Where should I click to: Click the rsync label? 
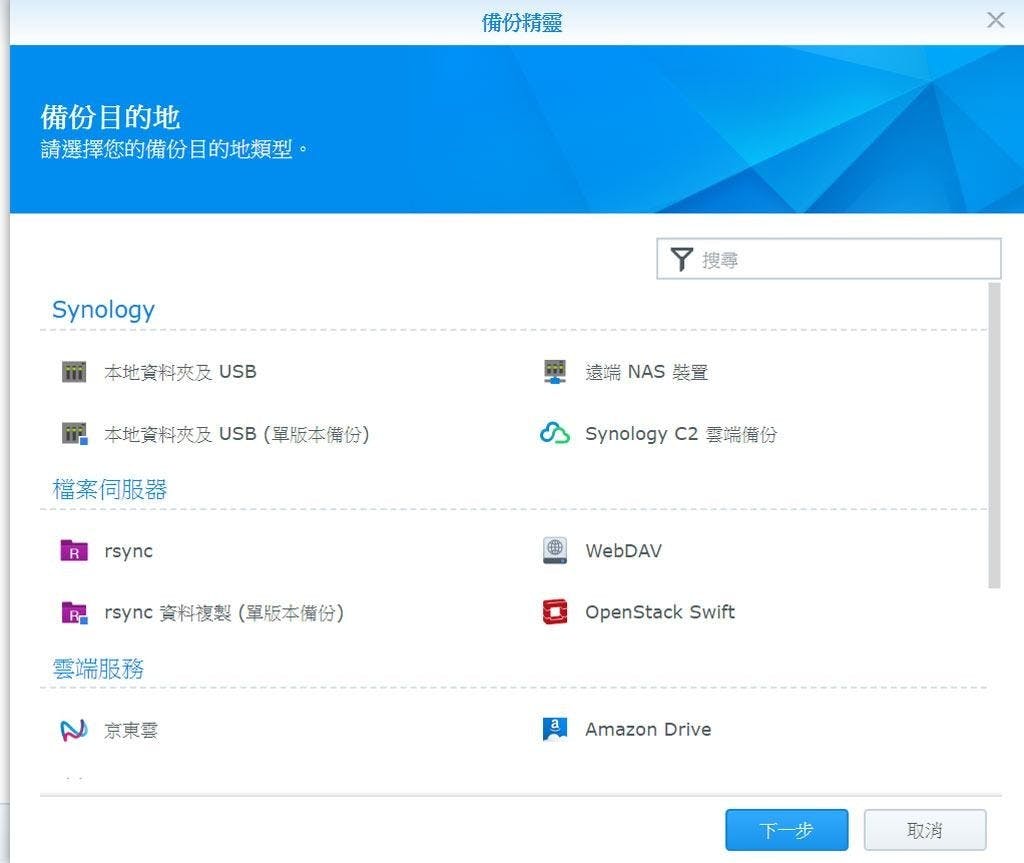pyautogui.click(x=129, y=551)
